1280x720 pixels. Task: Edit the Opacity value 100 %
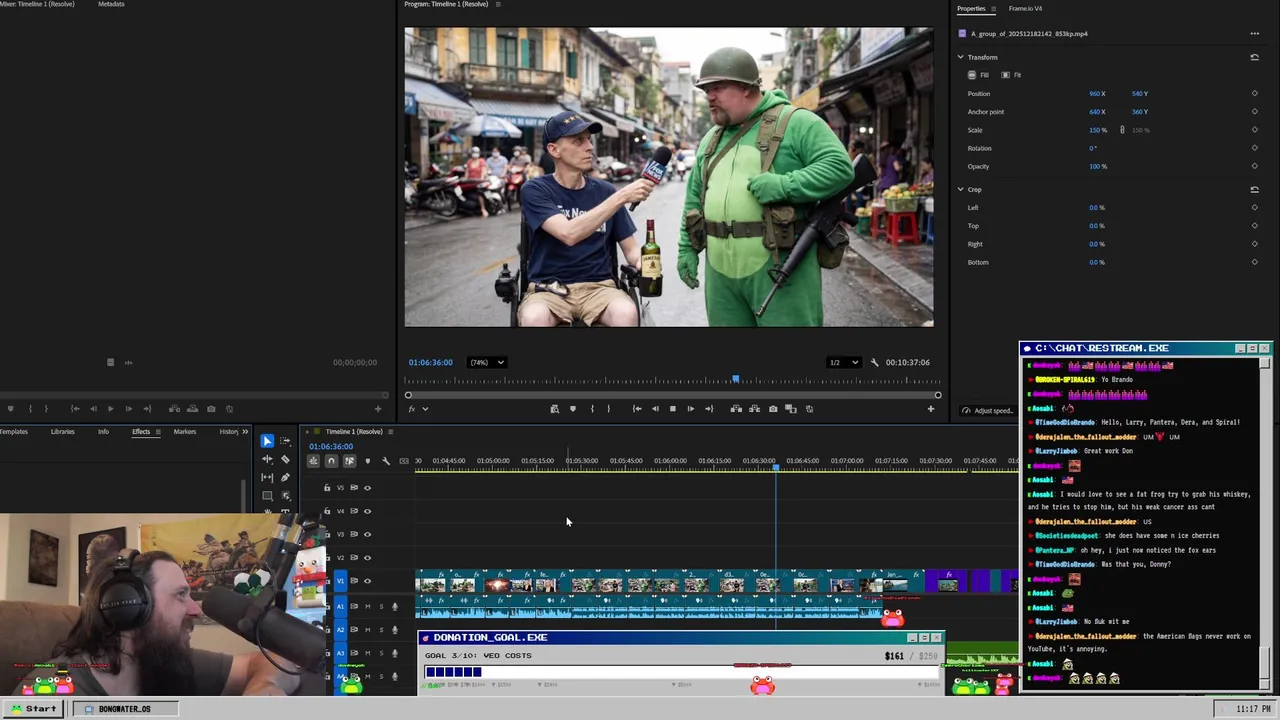pos(1098,166)
